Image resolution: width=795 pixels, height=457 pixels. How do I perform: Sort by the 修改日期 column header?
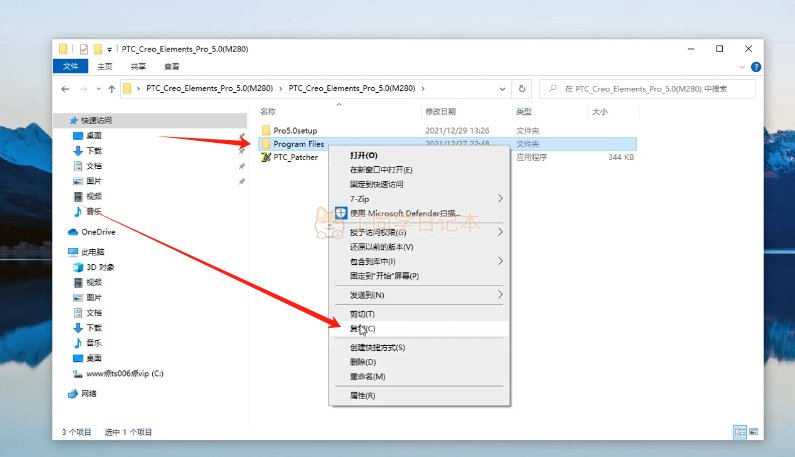pyautogui.click(x=440, y=112)
